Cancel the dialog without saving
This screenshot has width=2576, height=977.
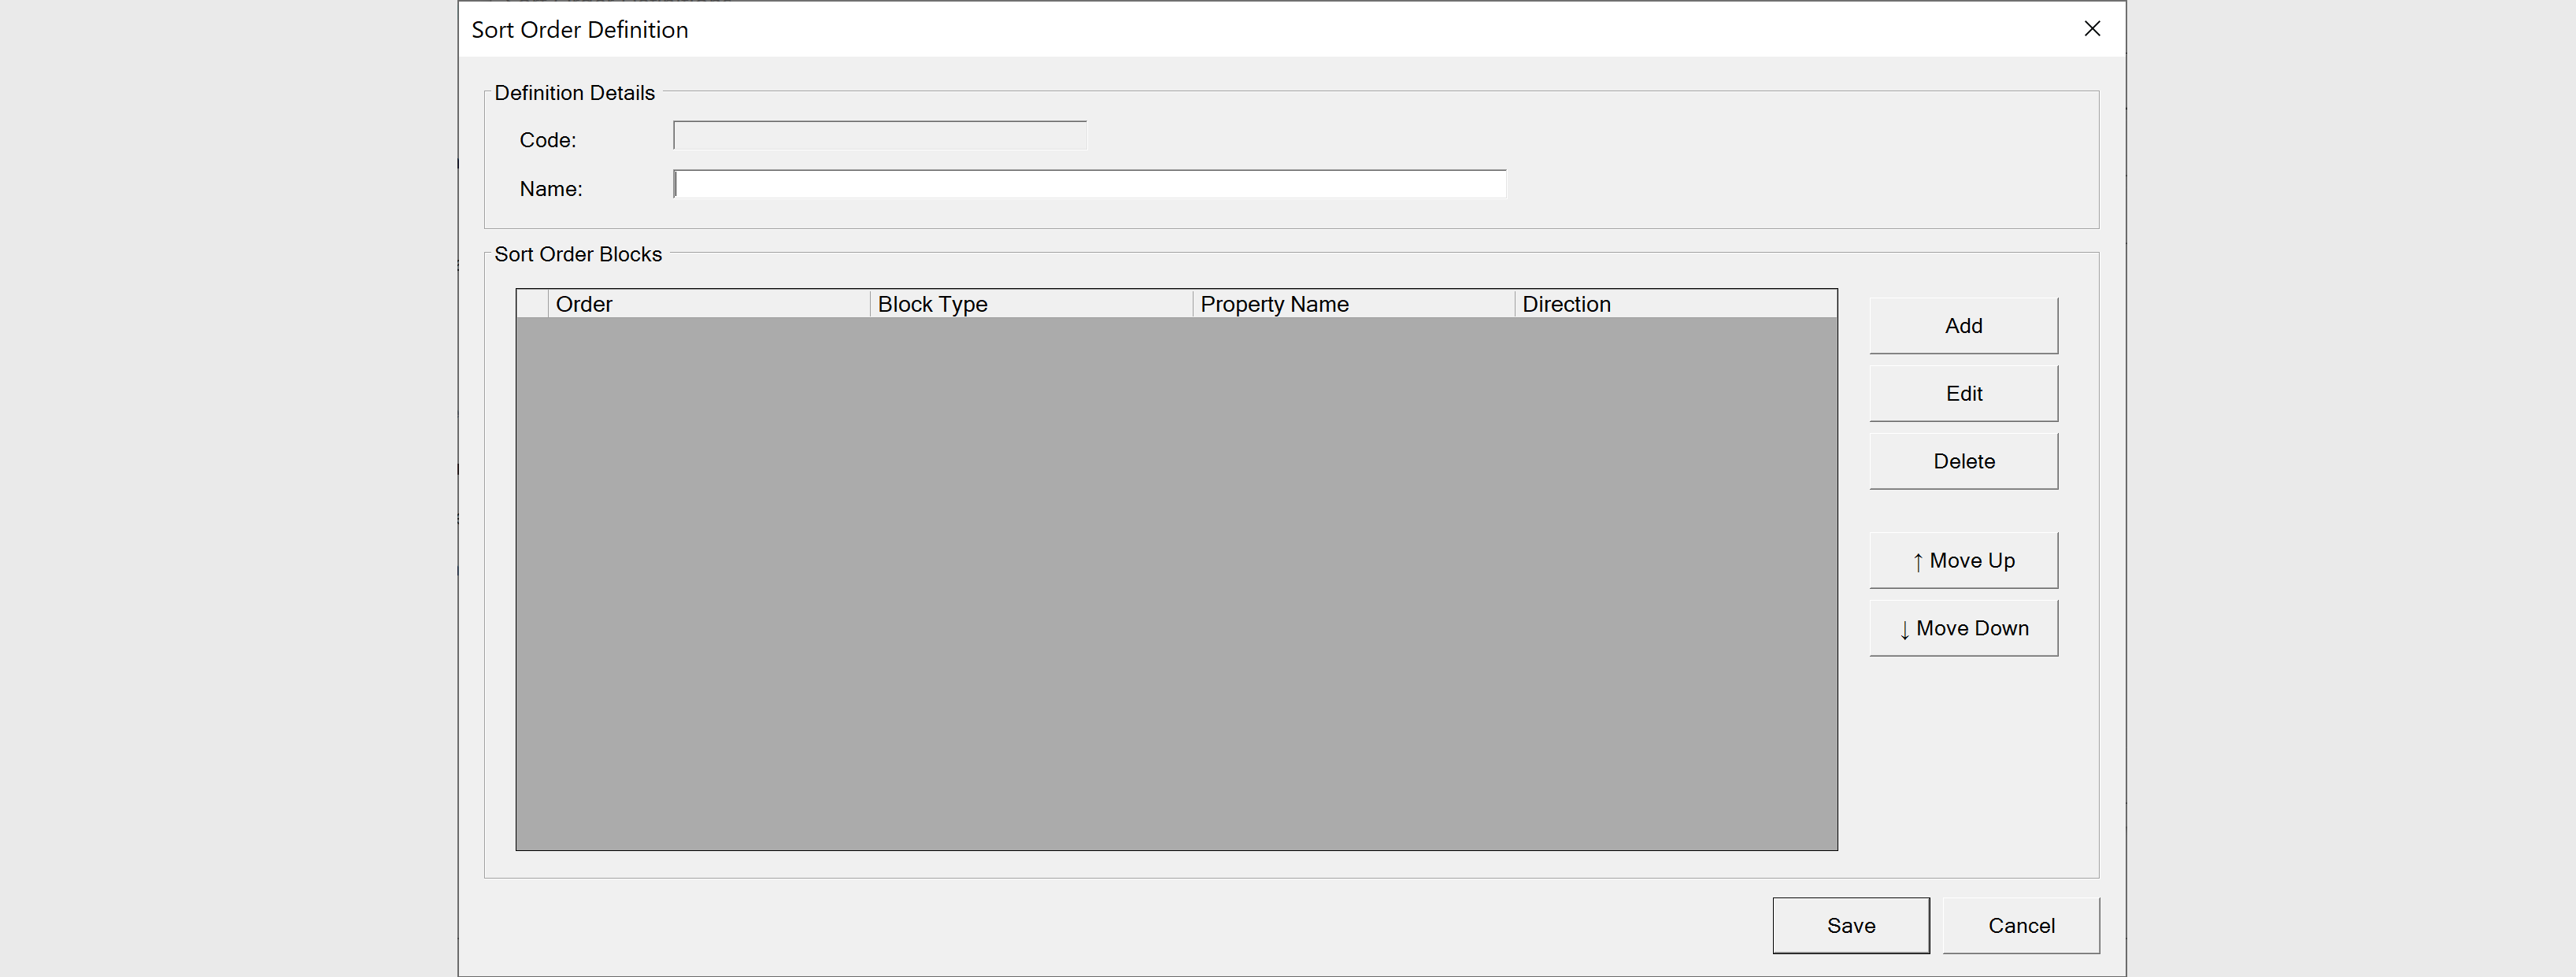point(2021,925)
